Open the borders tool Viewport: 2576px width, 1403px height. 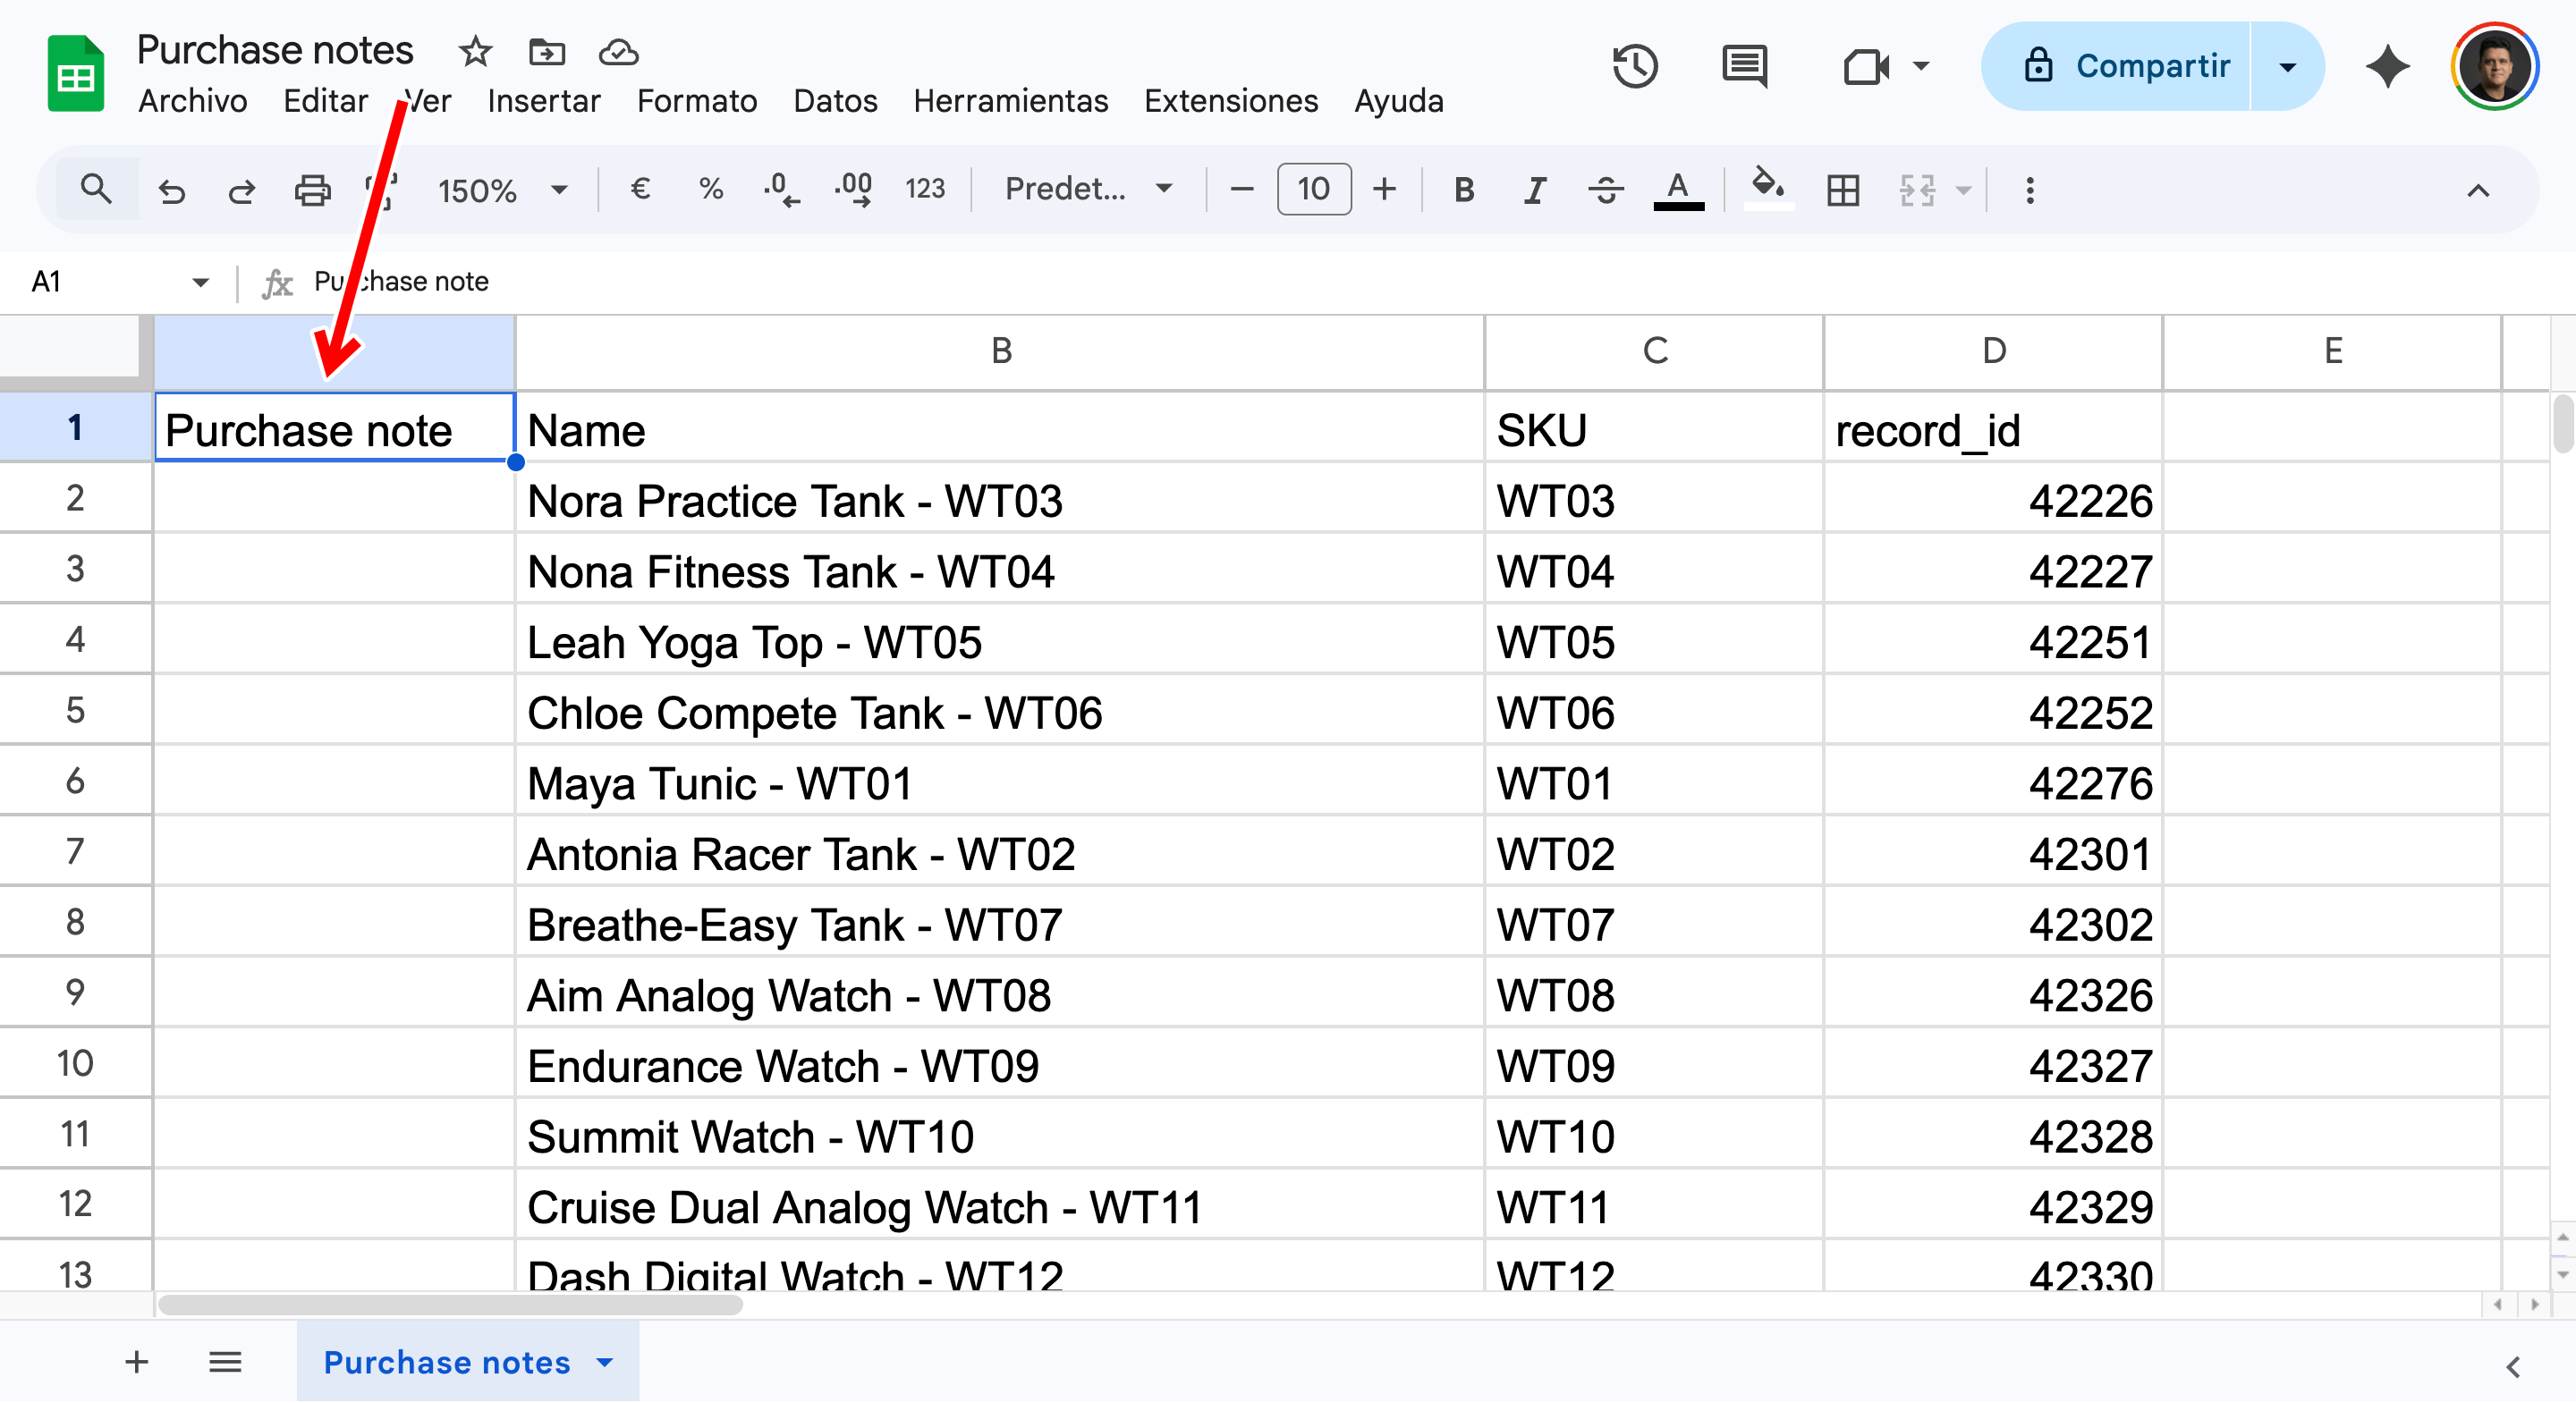1843,190
